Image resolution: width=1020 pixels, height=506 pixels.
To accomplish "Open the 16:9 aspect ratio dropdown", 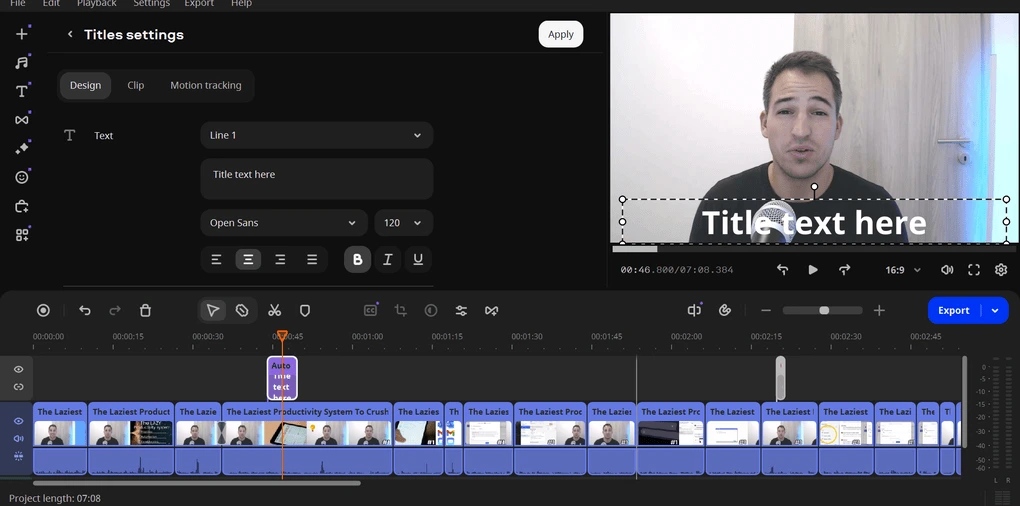I will (903, 270).
